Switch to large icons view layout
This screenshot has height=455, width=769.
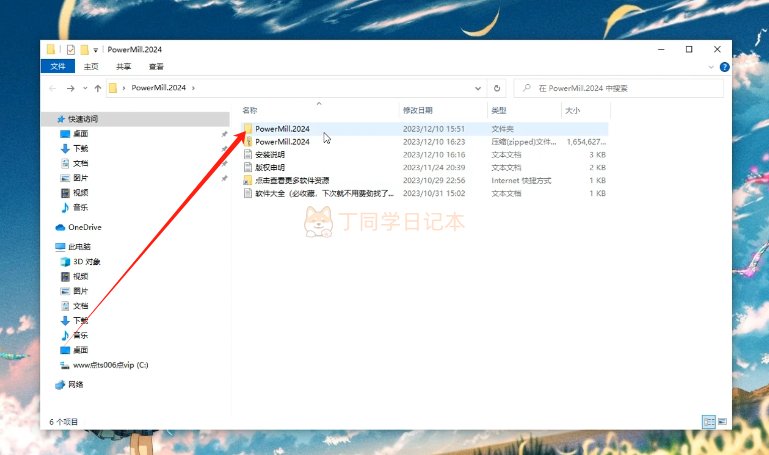tap(722, 421)
